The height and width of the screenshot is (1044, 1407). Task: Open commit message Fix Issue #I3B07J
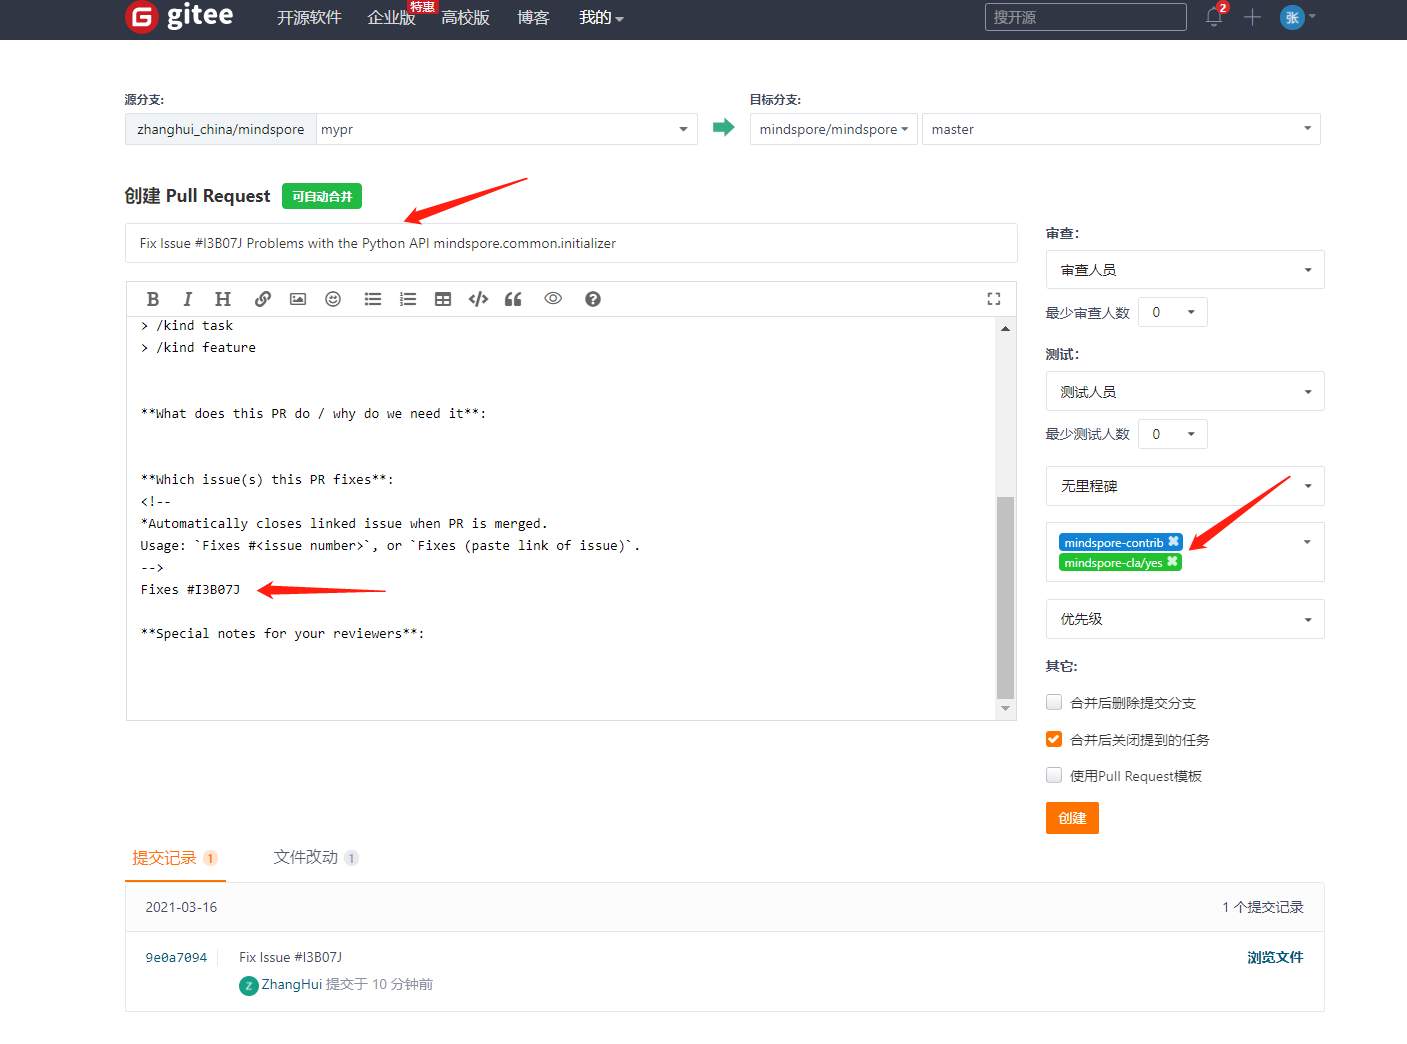point(290,957)
